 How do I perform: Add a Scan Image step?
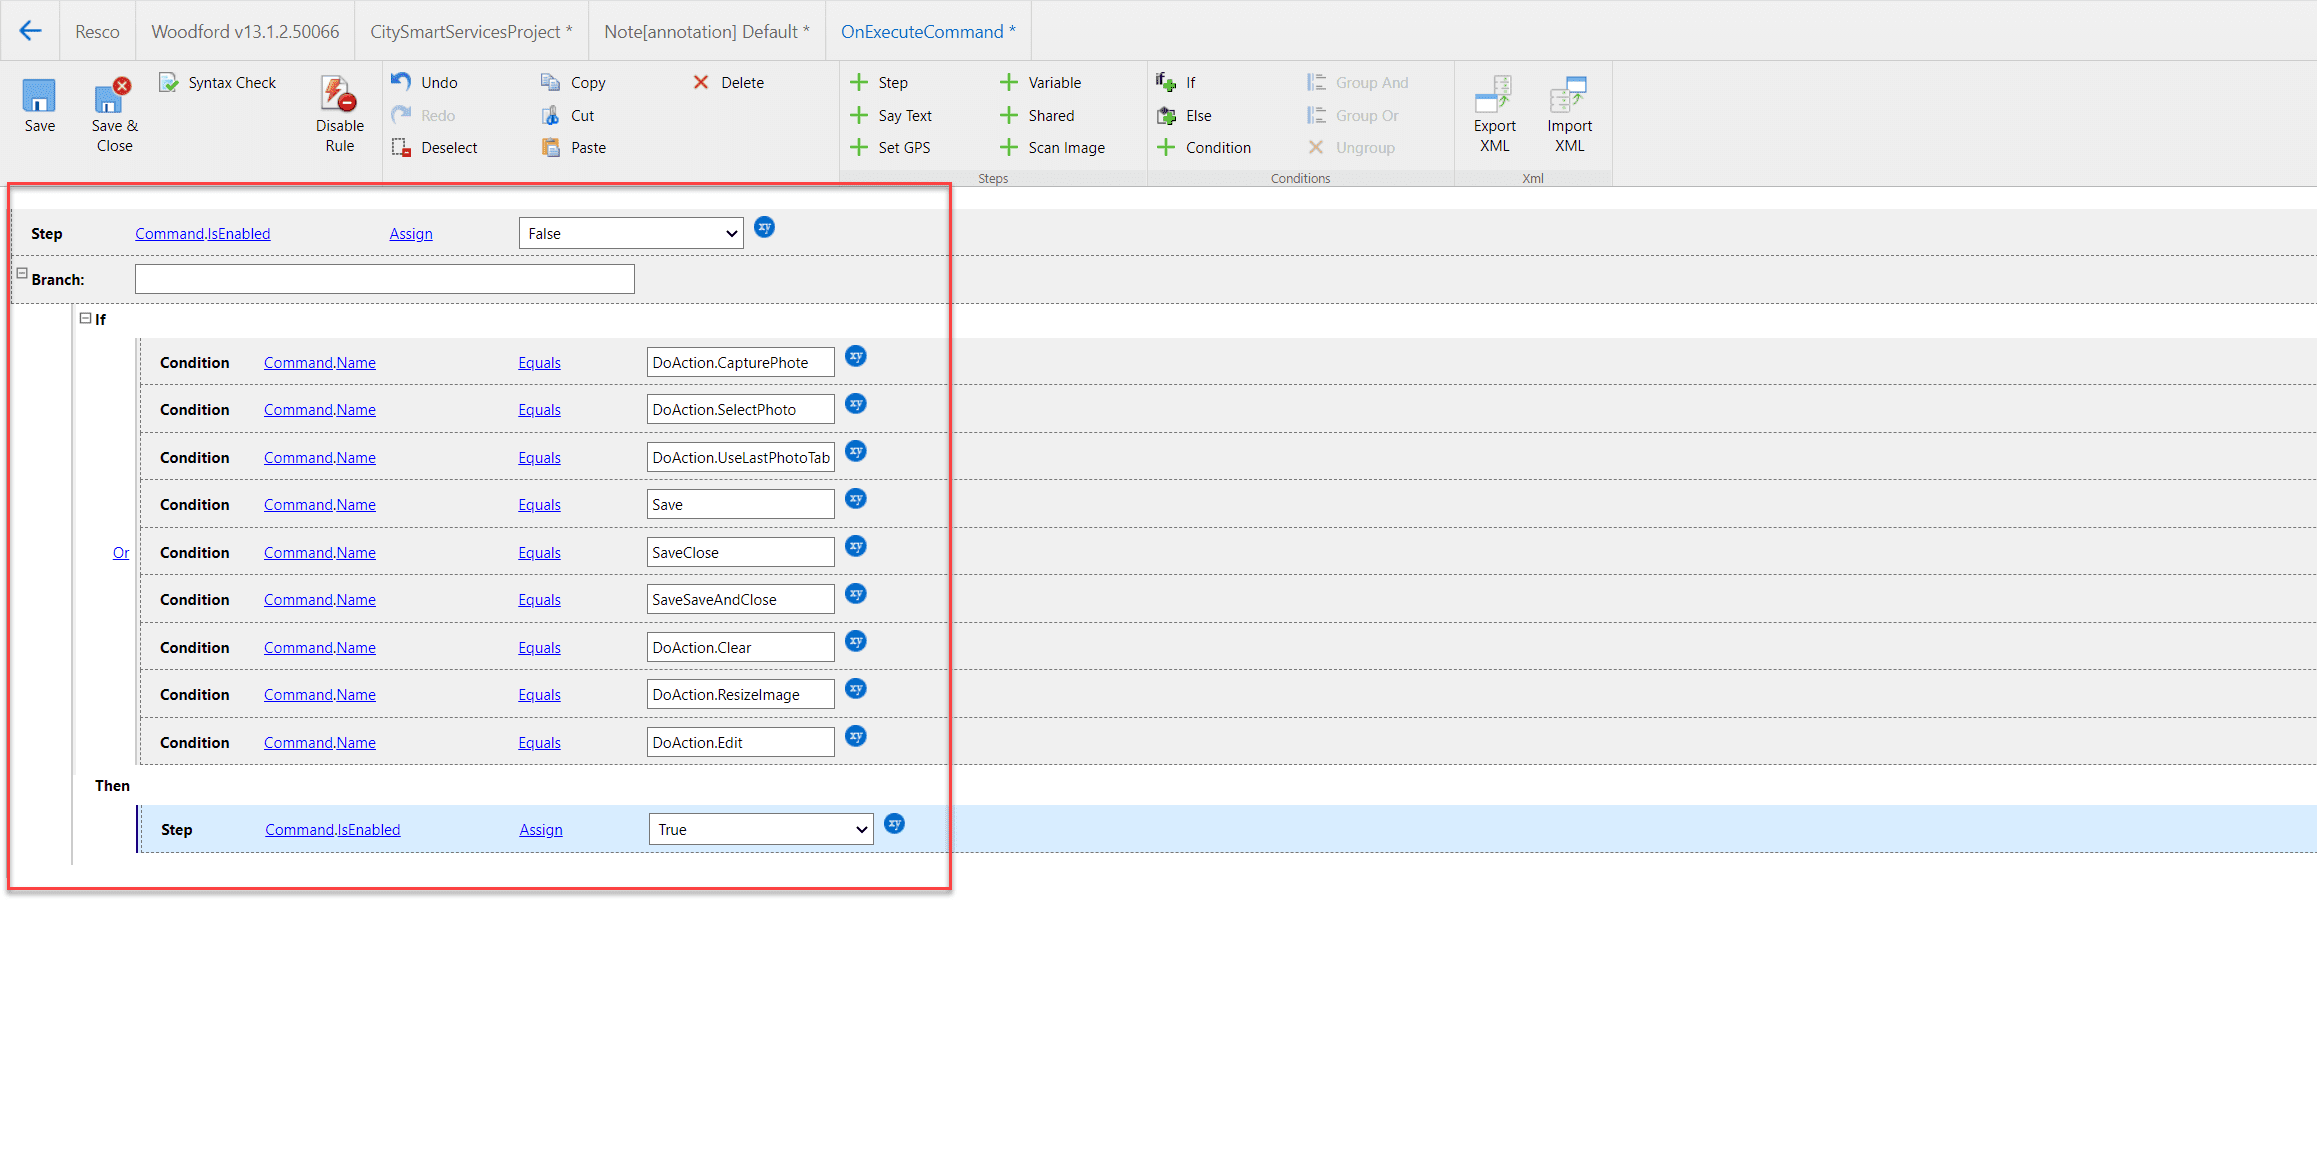pyautogui.click(x=1052, y=148)
